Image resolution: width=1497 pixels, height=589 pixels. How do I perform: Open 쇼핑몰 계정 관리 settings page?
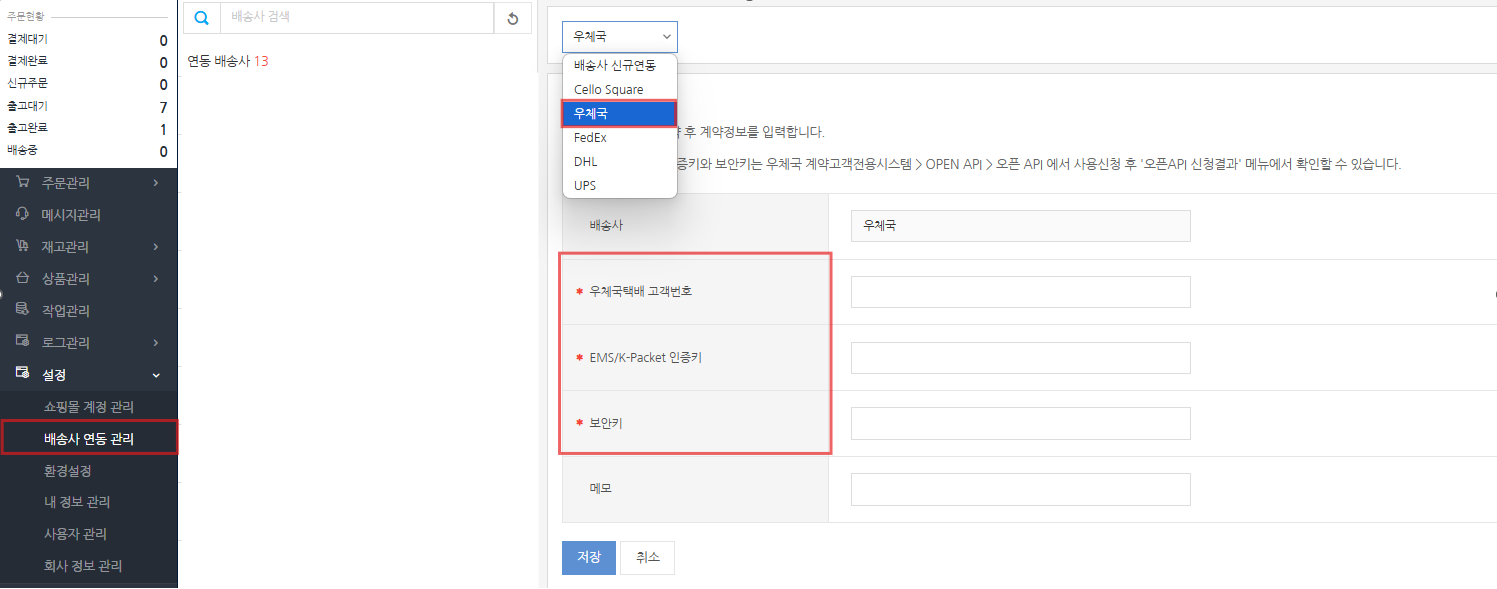point(89,407)
